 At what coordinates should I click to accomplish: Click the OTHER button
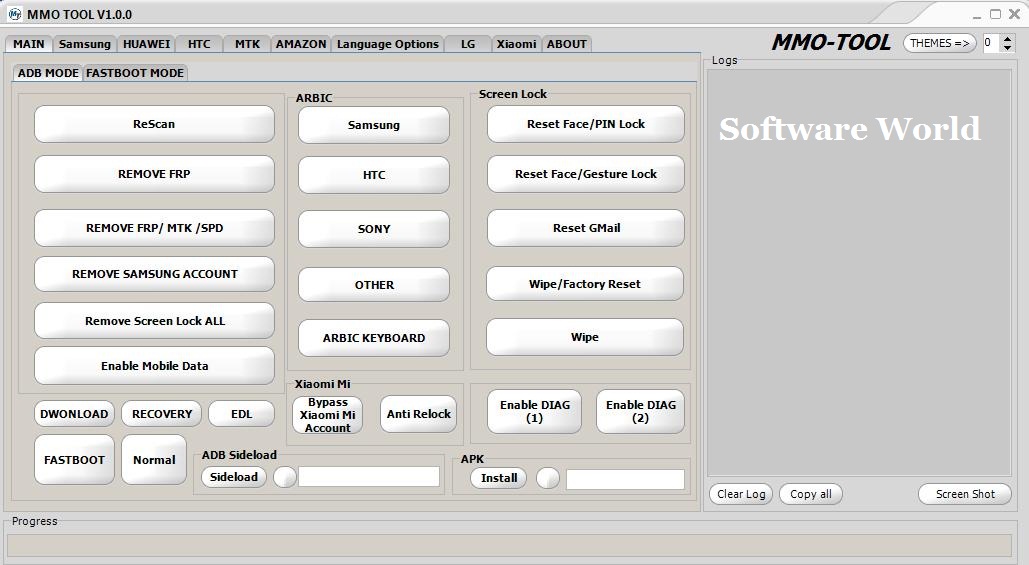coord(374,285)
